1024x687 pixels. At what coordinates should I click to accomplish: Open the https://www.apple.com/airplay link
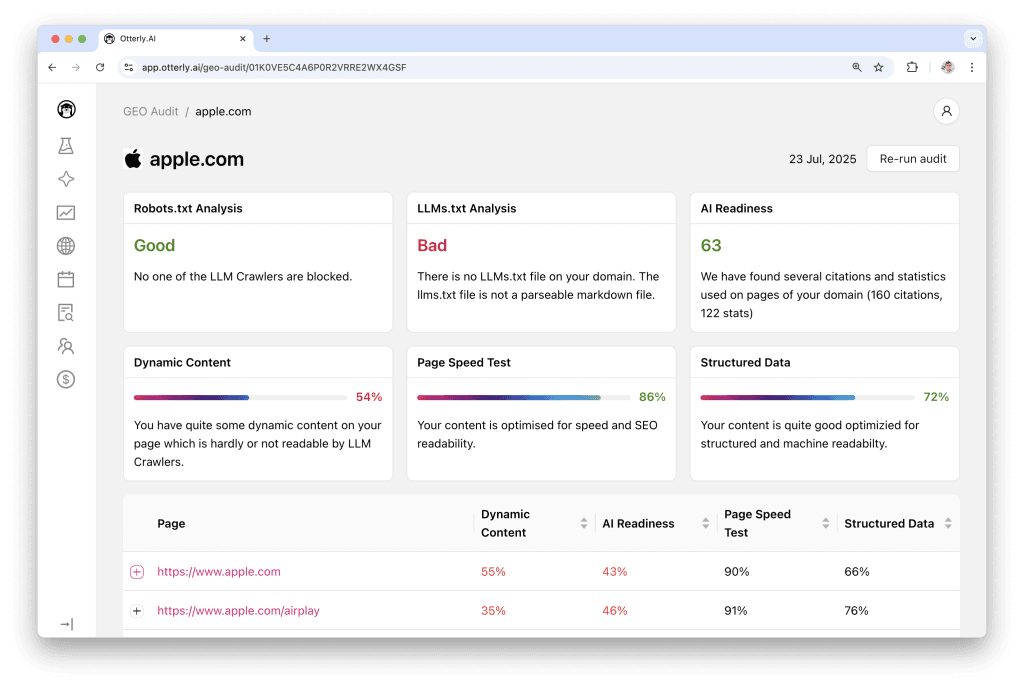point(238,611)
